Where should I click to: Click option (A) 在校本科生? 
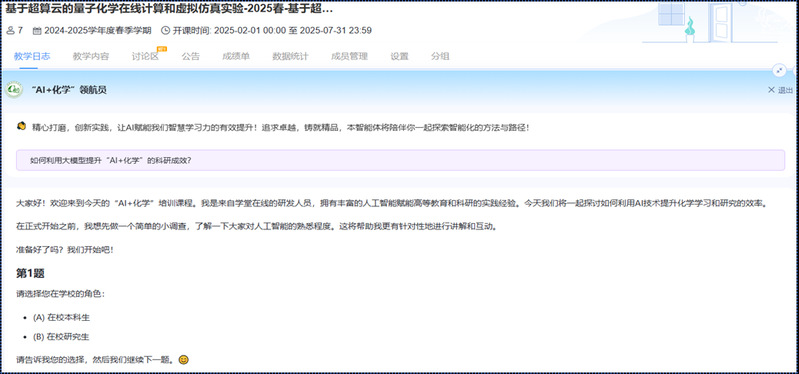61,317
